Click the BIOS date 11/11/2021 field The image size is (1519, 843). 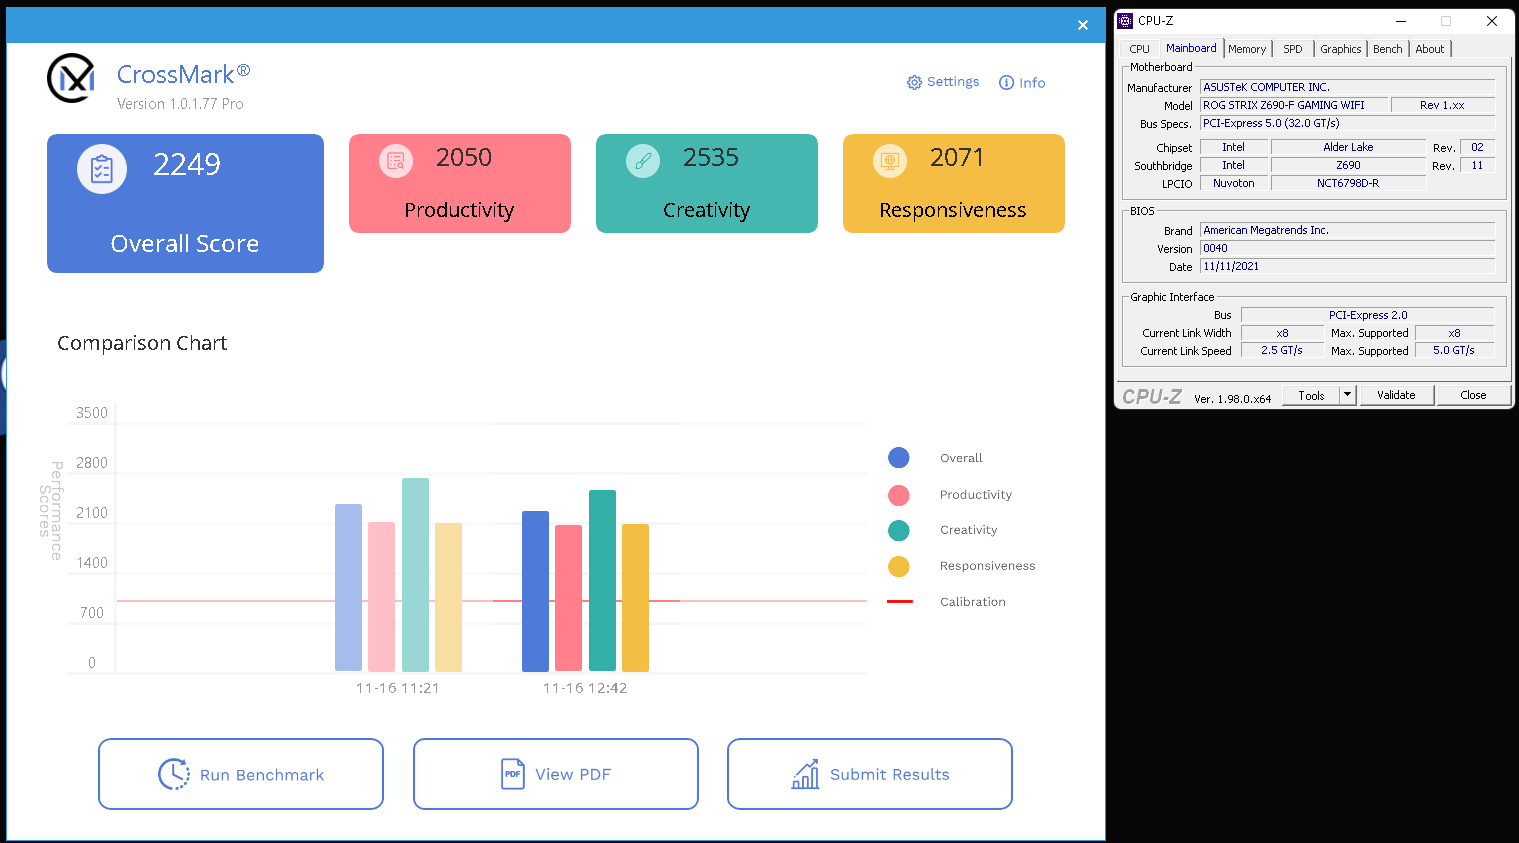point(1347,266)
